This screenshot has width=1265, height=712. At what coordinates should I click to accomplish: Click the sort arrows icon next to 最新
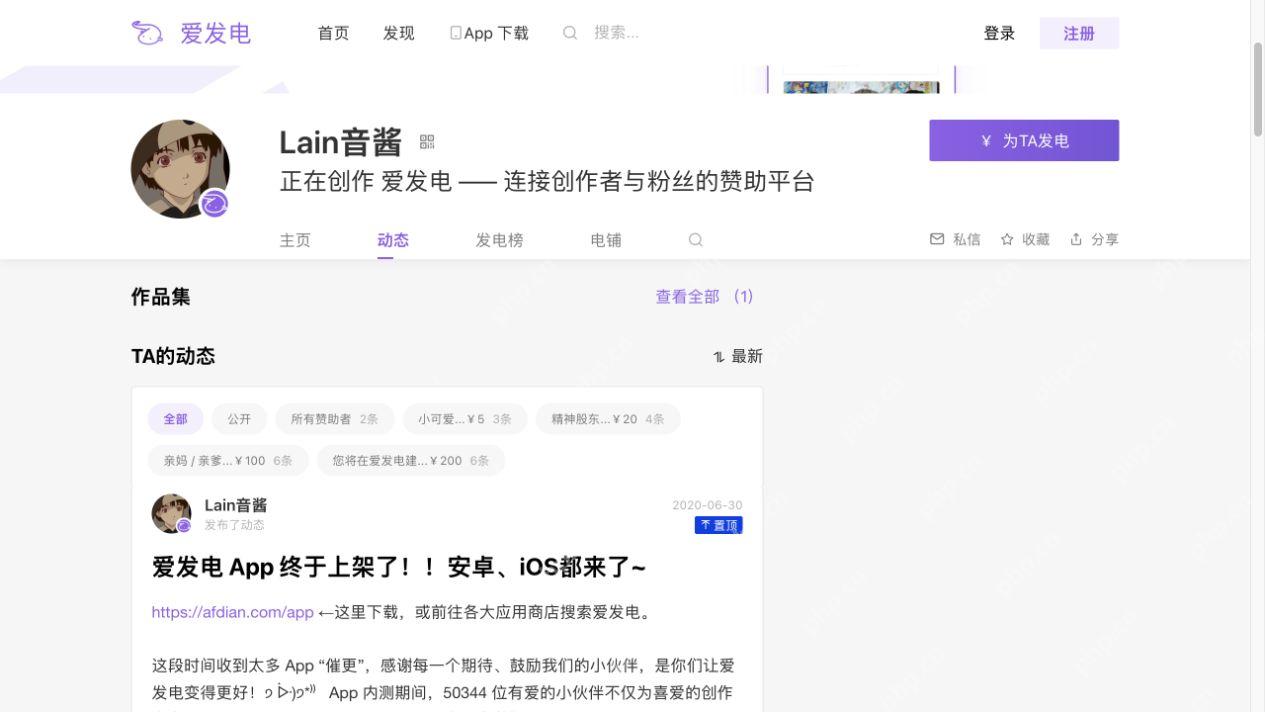(x=719, y=357)
